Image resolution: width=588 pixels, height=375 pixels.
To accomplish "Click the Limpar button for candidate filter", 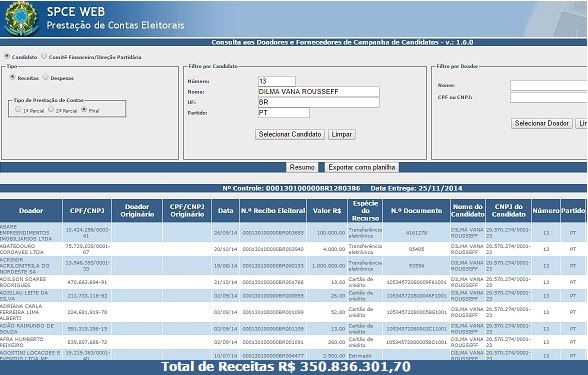I will (x=342, y=134).
